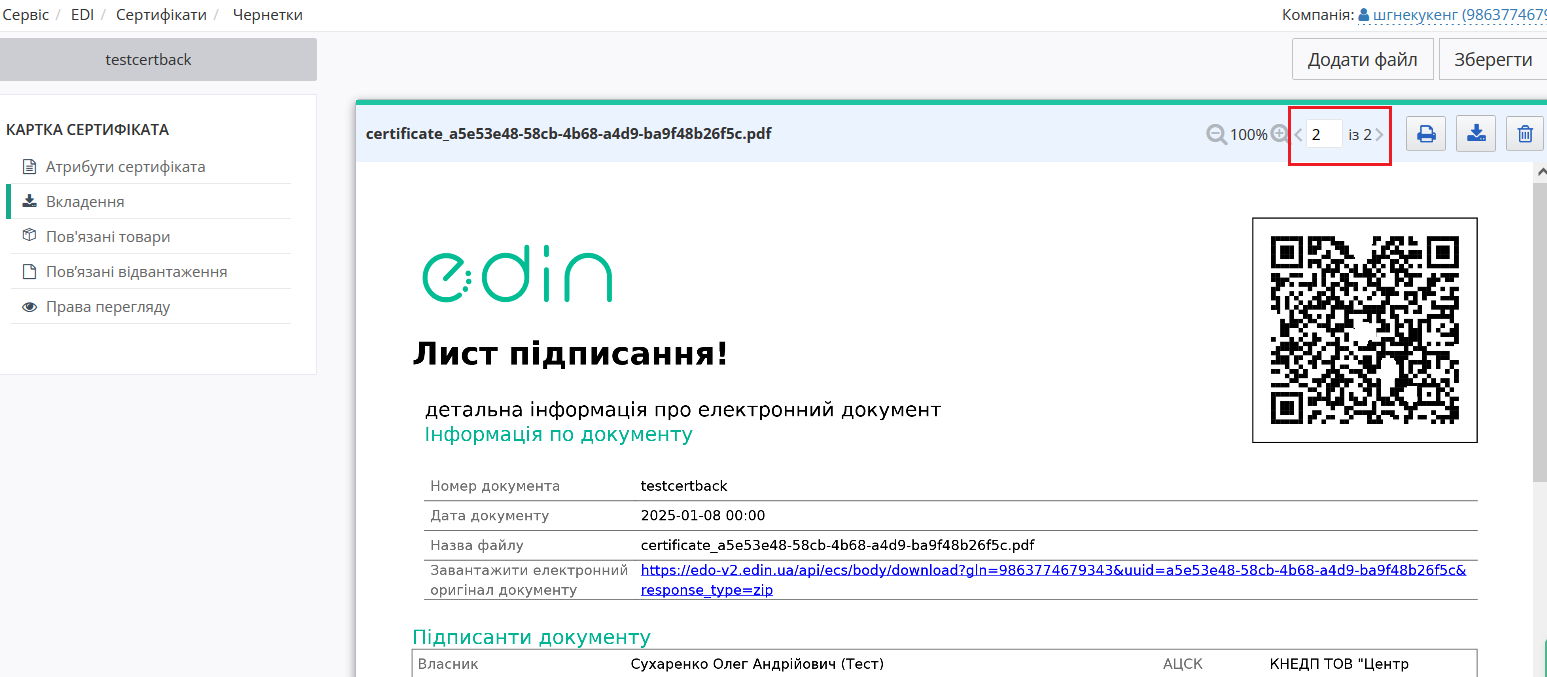Click the QR code image
Screen dimensions: 1547x677
(1365, 329)
